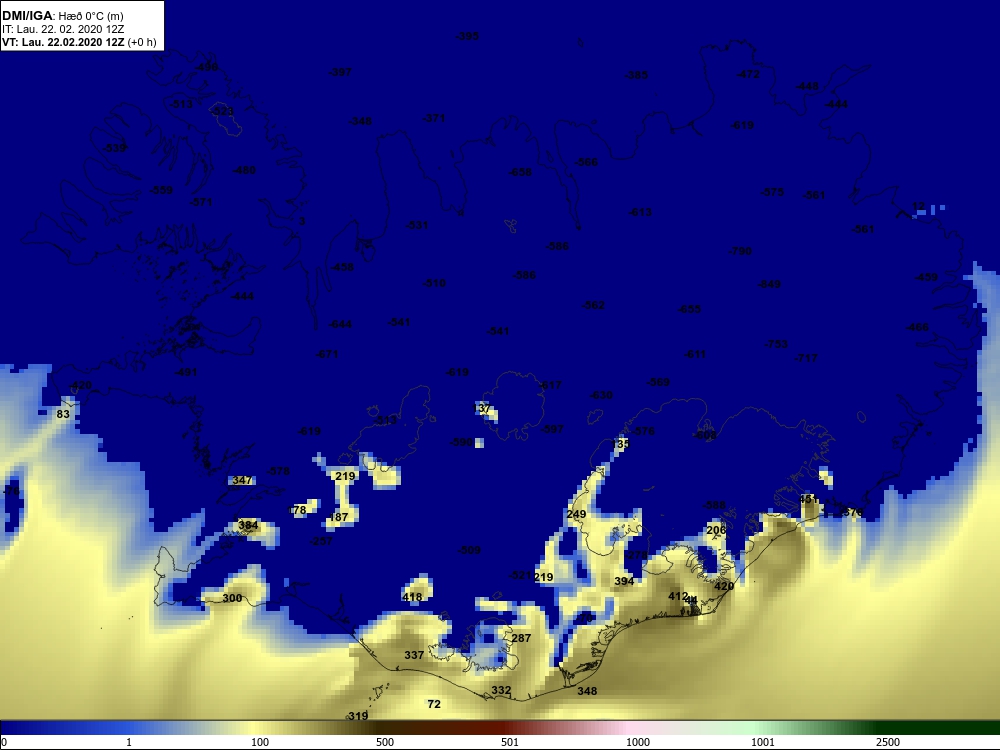Click the '135' map value

pyautogui.click(x=620, y=443)
